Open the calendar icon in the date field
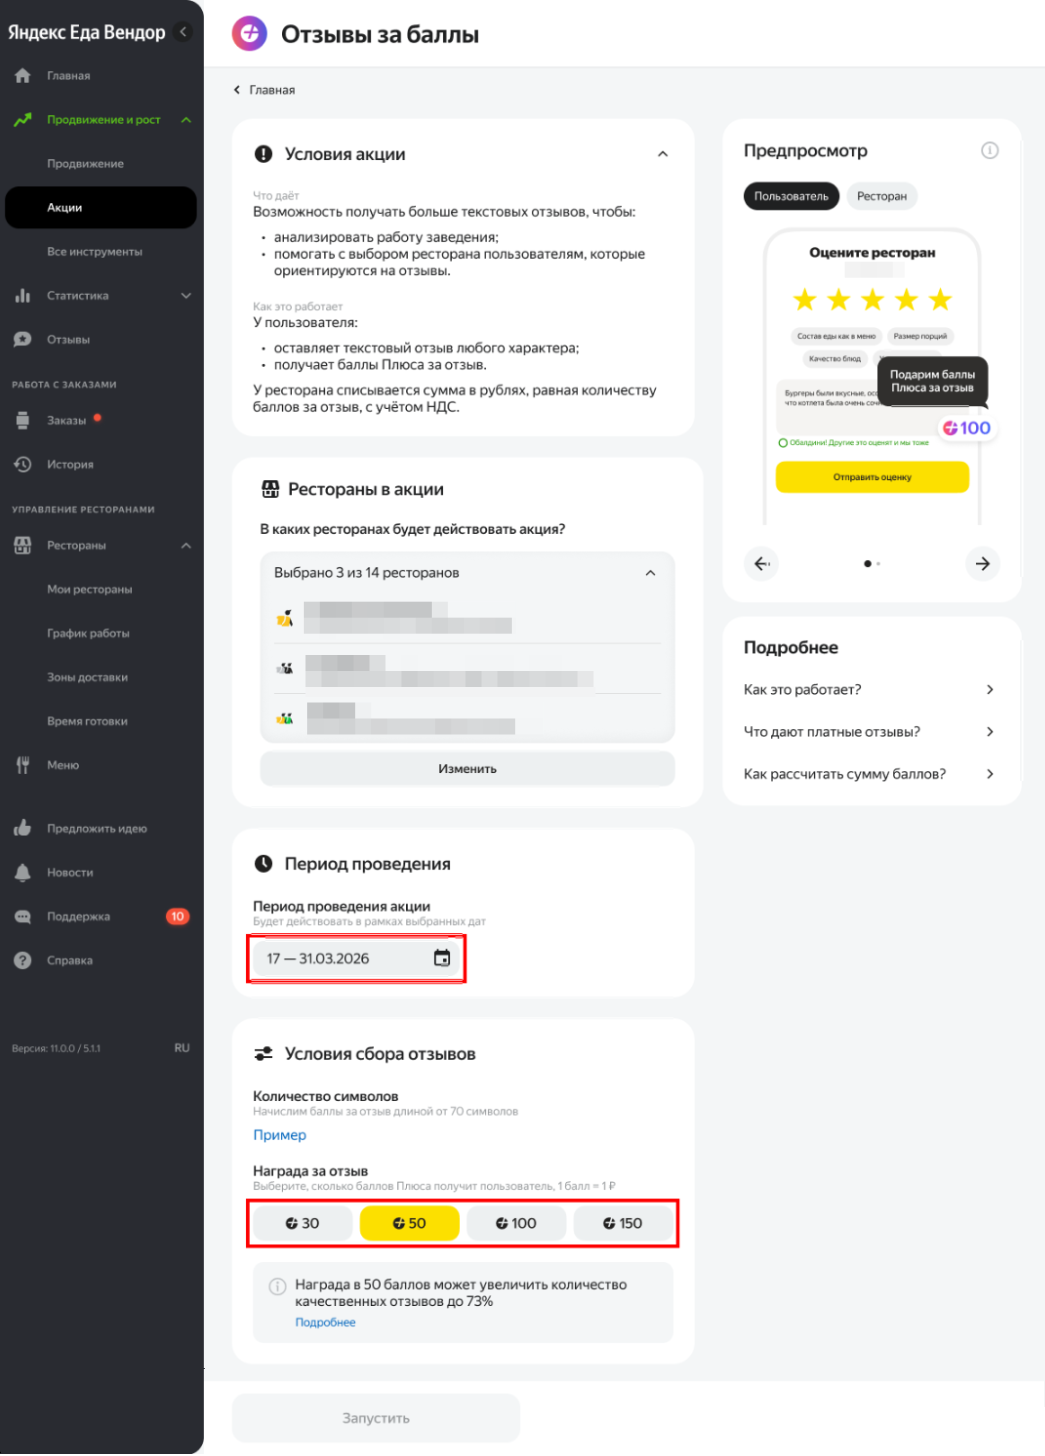This screenshot has height=1456, width=1045. (442, 959)
